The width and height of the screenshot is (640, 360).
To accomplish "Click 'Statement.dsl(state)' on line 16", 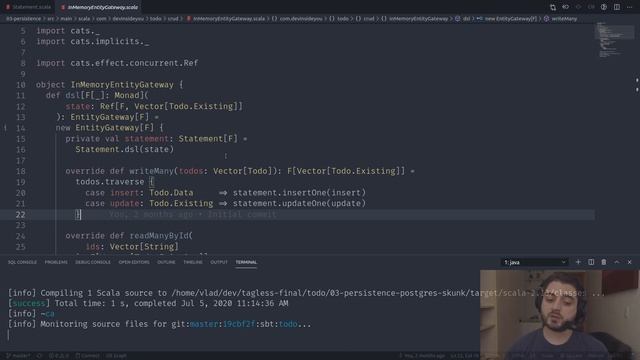I will 124,149.
